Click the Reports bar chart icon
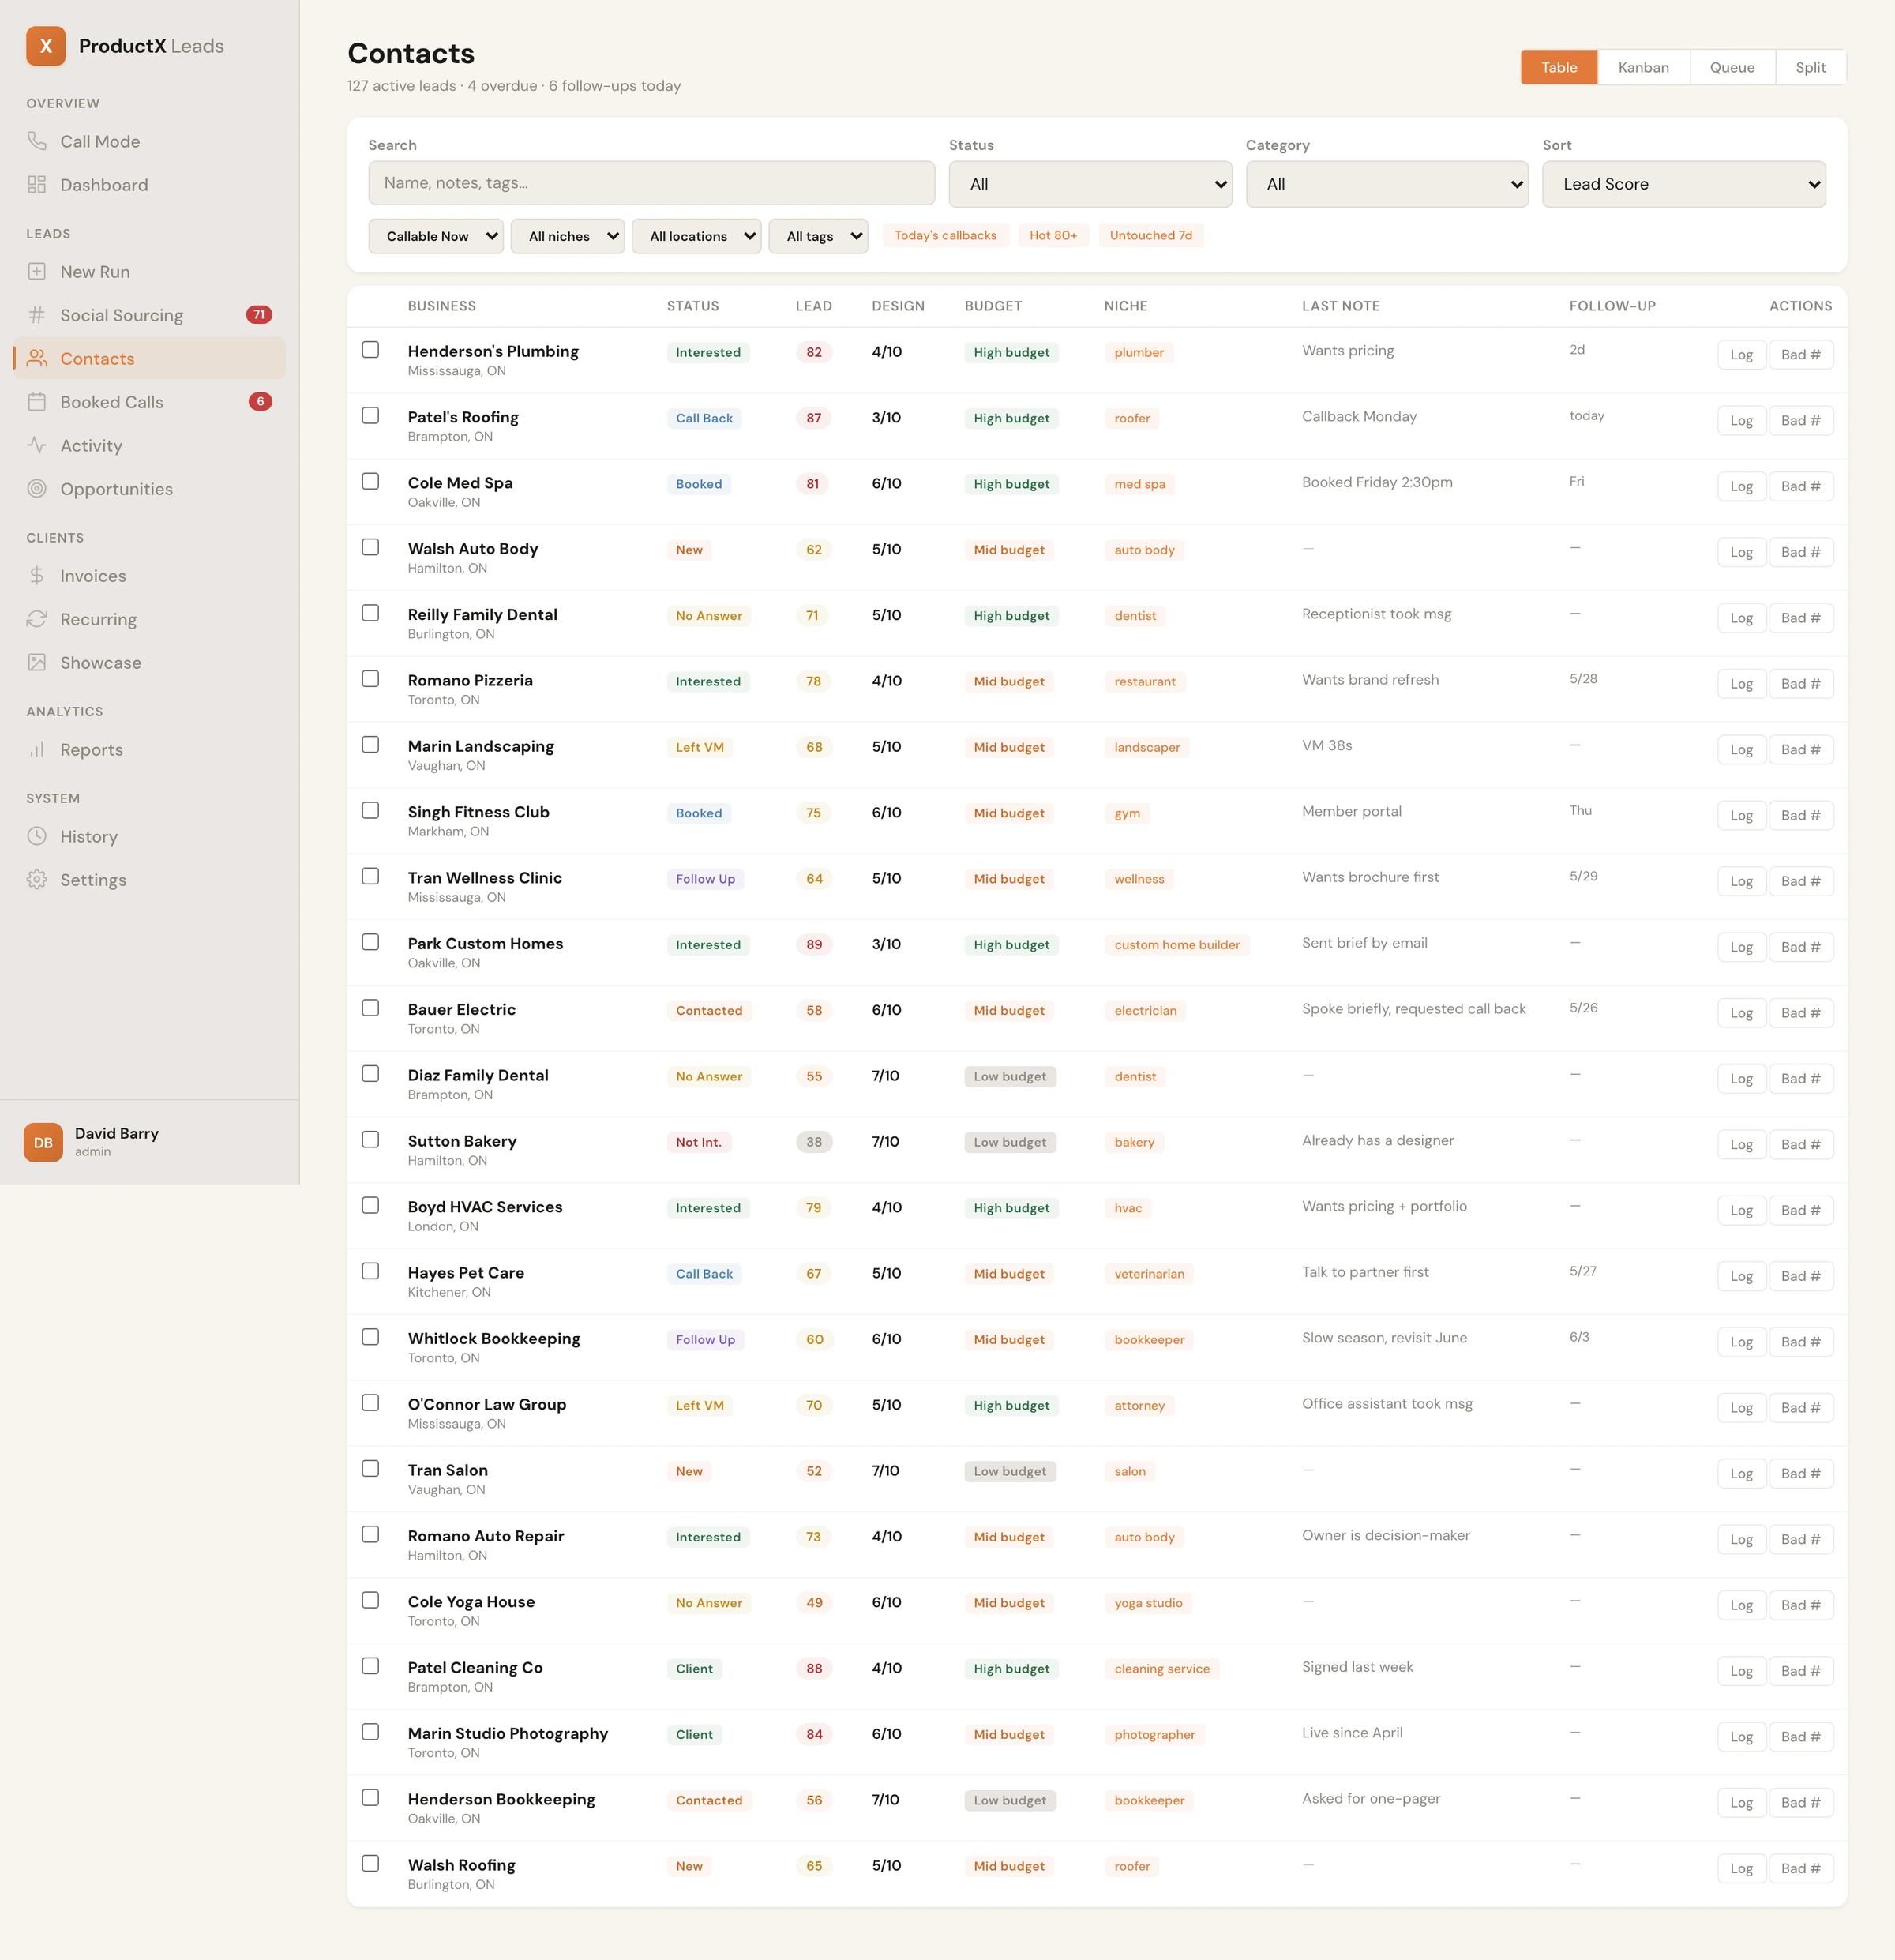This screenshot has height=1960, width=1895. point(37,750)
